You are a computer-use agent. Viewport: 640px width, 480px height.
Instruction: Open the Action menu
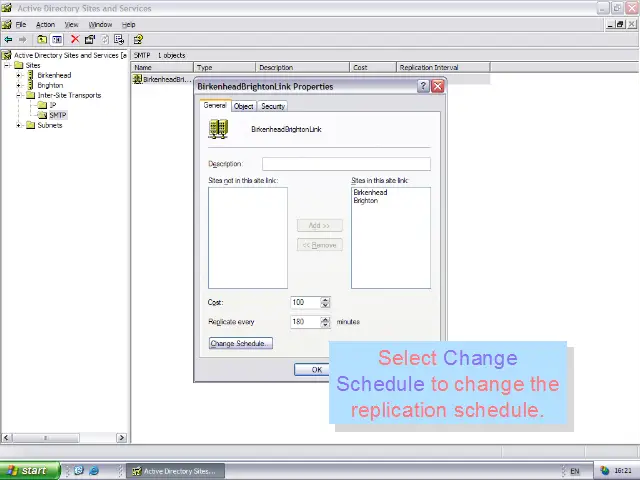[45, 24]
